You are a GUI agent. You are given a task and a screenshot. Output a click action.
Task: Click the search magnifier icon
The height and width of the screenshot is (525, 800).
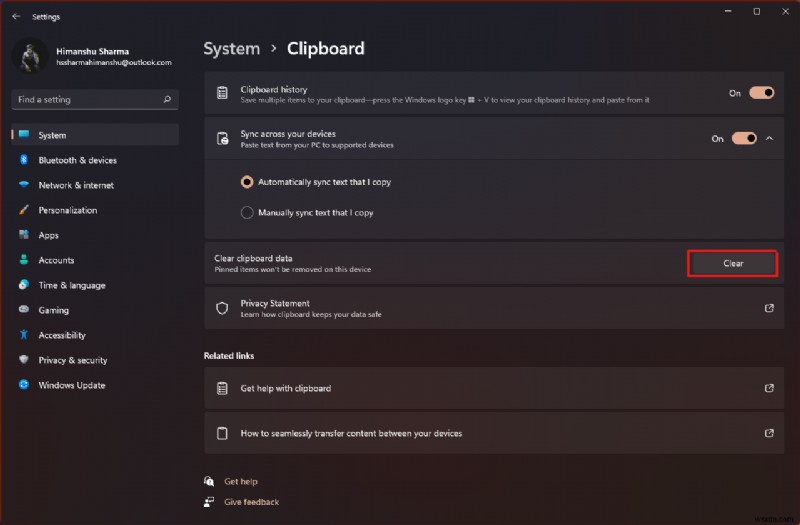click(x=167, y=100)
